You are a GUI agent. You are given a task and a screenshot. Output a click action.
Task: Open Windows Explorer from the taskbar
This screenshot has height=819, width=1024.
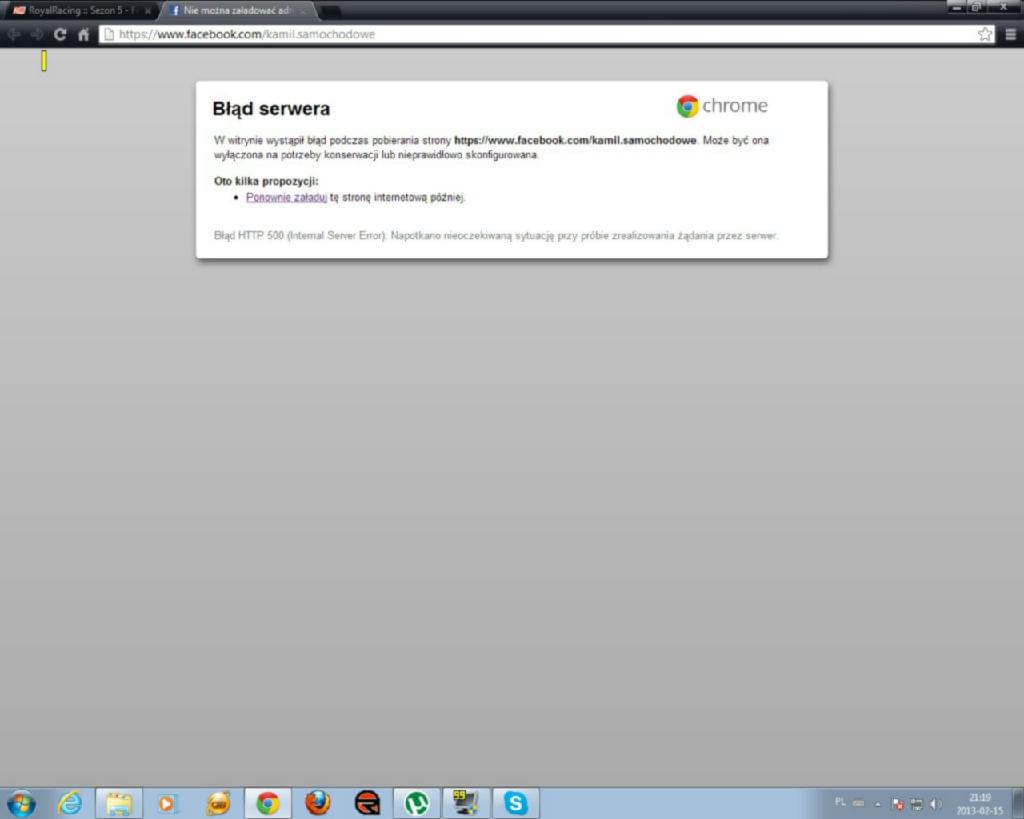(119, 803)
